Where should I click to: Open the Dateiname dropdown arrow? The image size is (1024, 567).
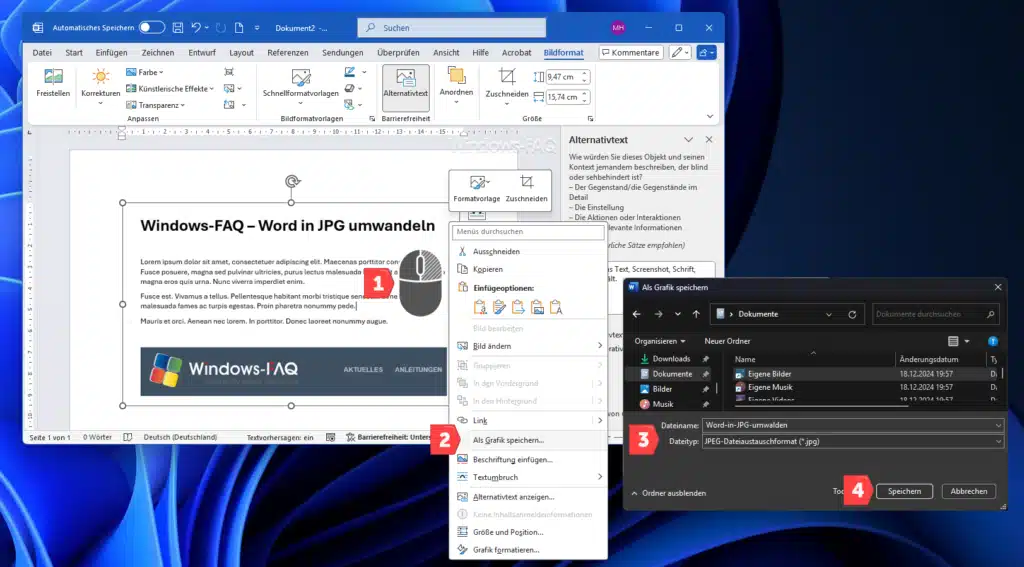998,425
